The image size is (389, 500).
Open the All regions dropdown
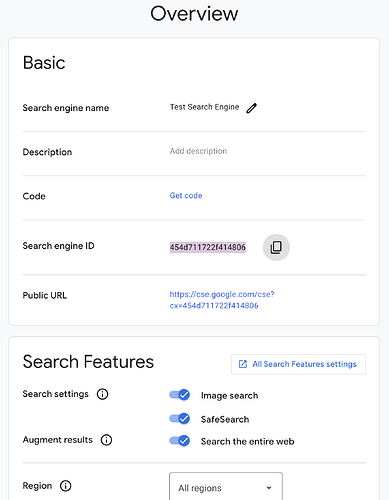(226, 487)
